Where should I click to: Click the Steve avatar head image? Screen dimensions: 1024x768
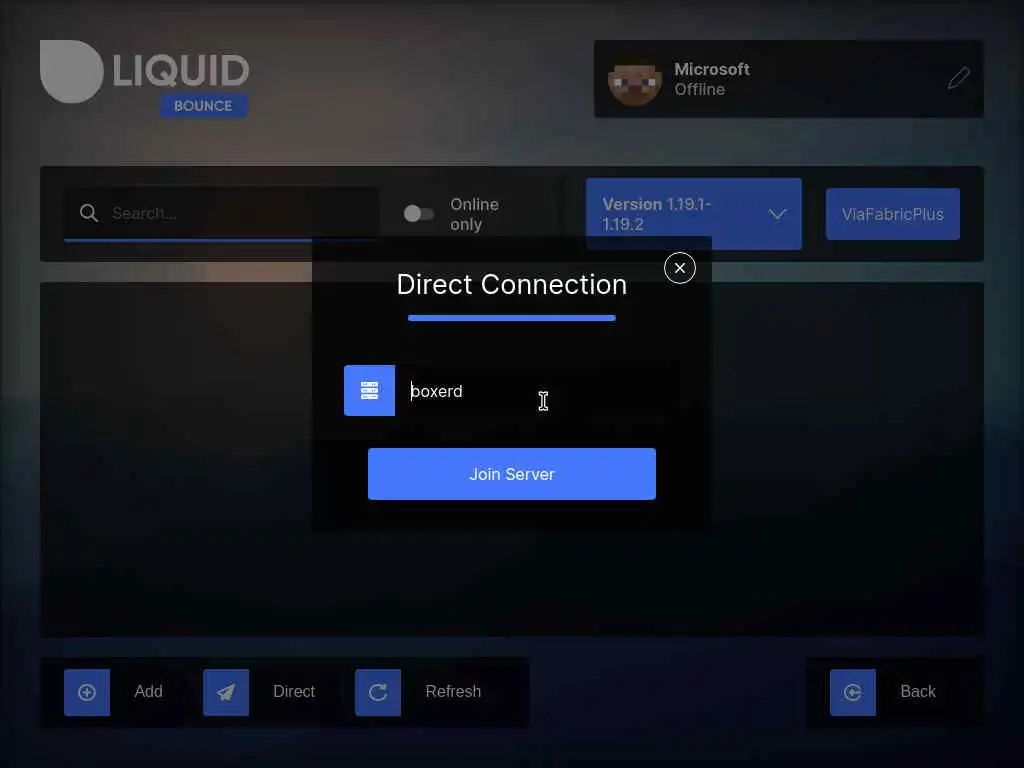point(634,80)
